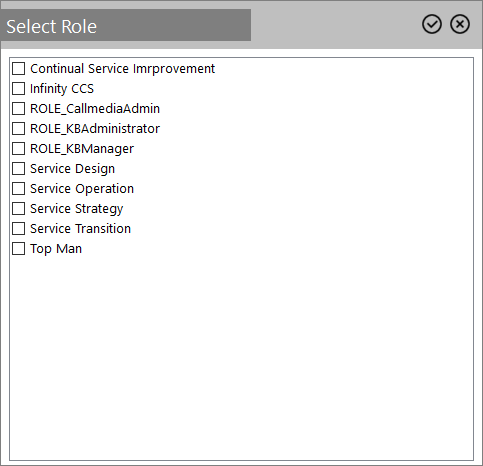Check the Service Design role box
The height and width of the screenshot is (466, 483).
click(19, 169)
